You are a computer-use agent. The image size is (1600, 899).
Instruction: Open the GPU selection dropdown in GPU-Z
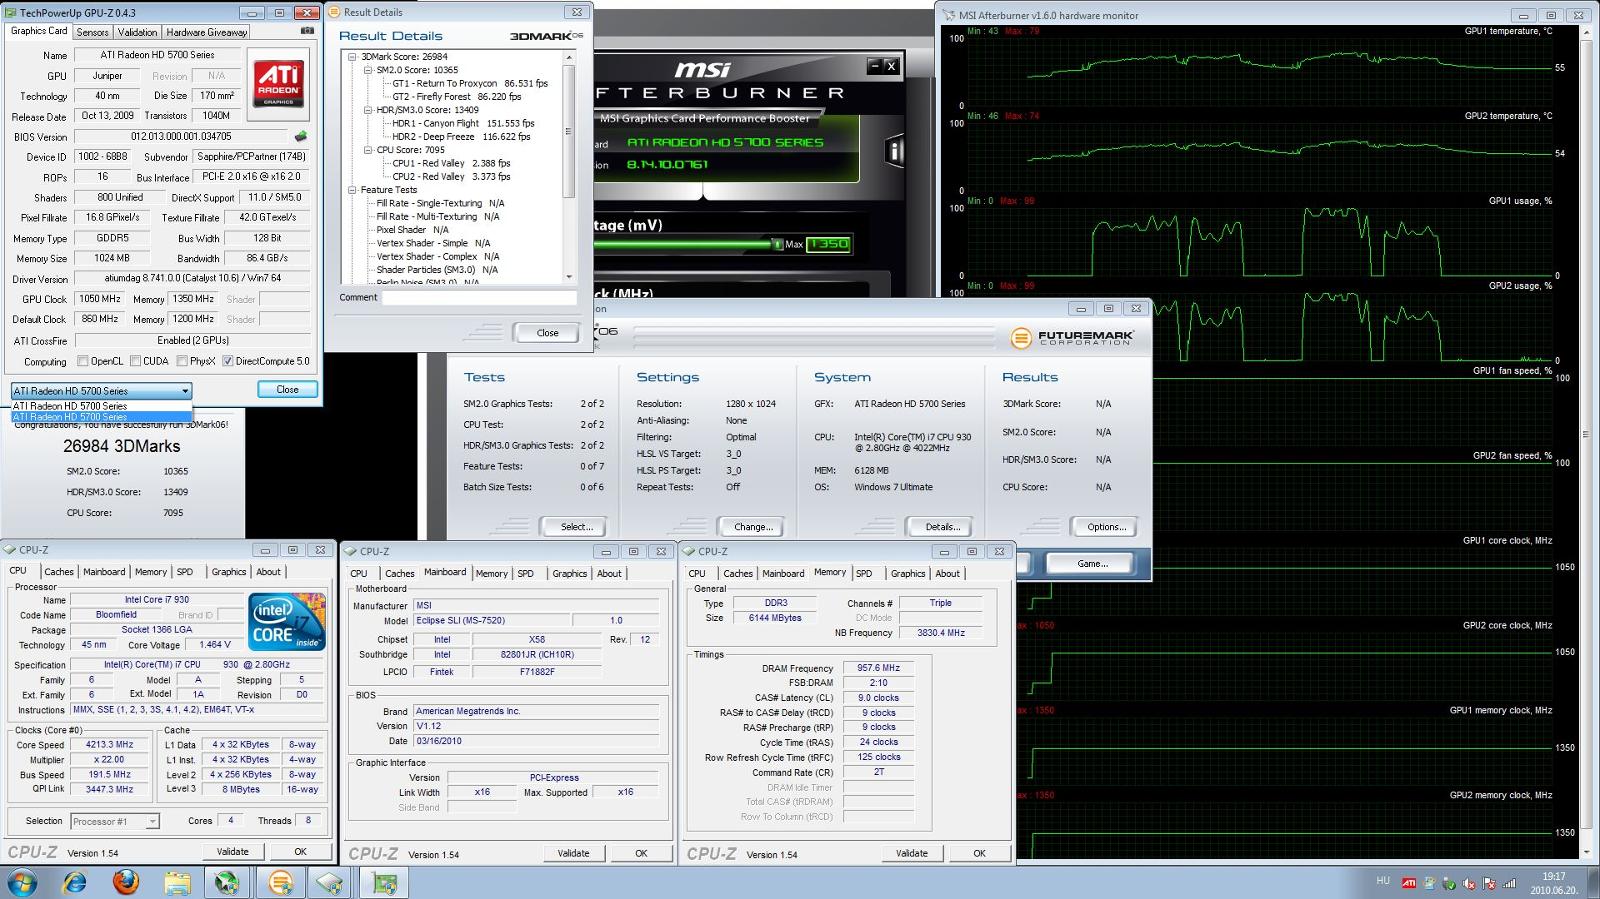(x=101, y=390)
